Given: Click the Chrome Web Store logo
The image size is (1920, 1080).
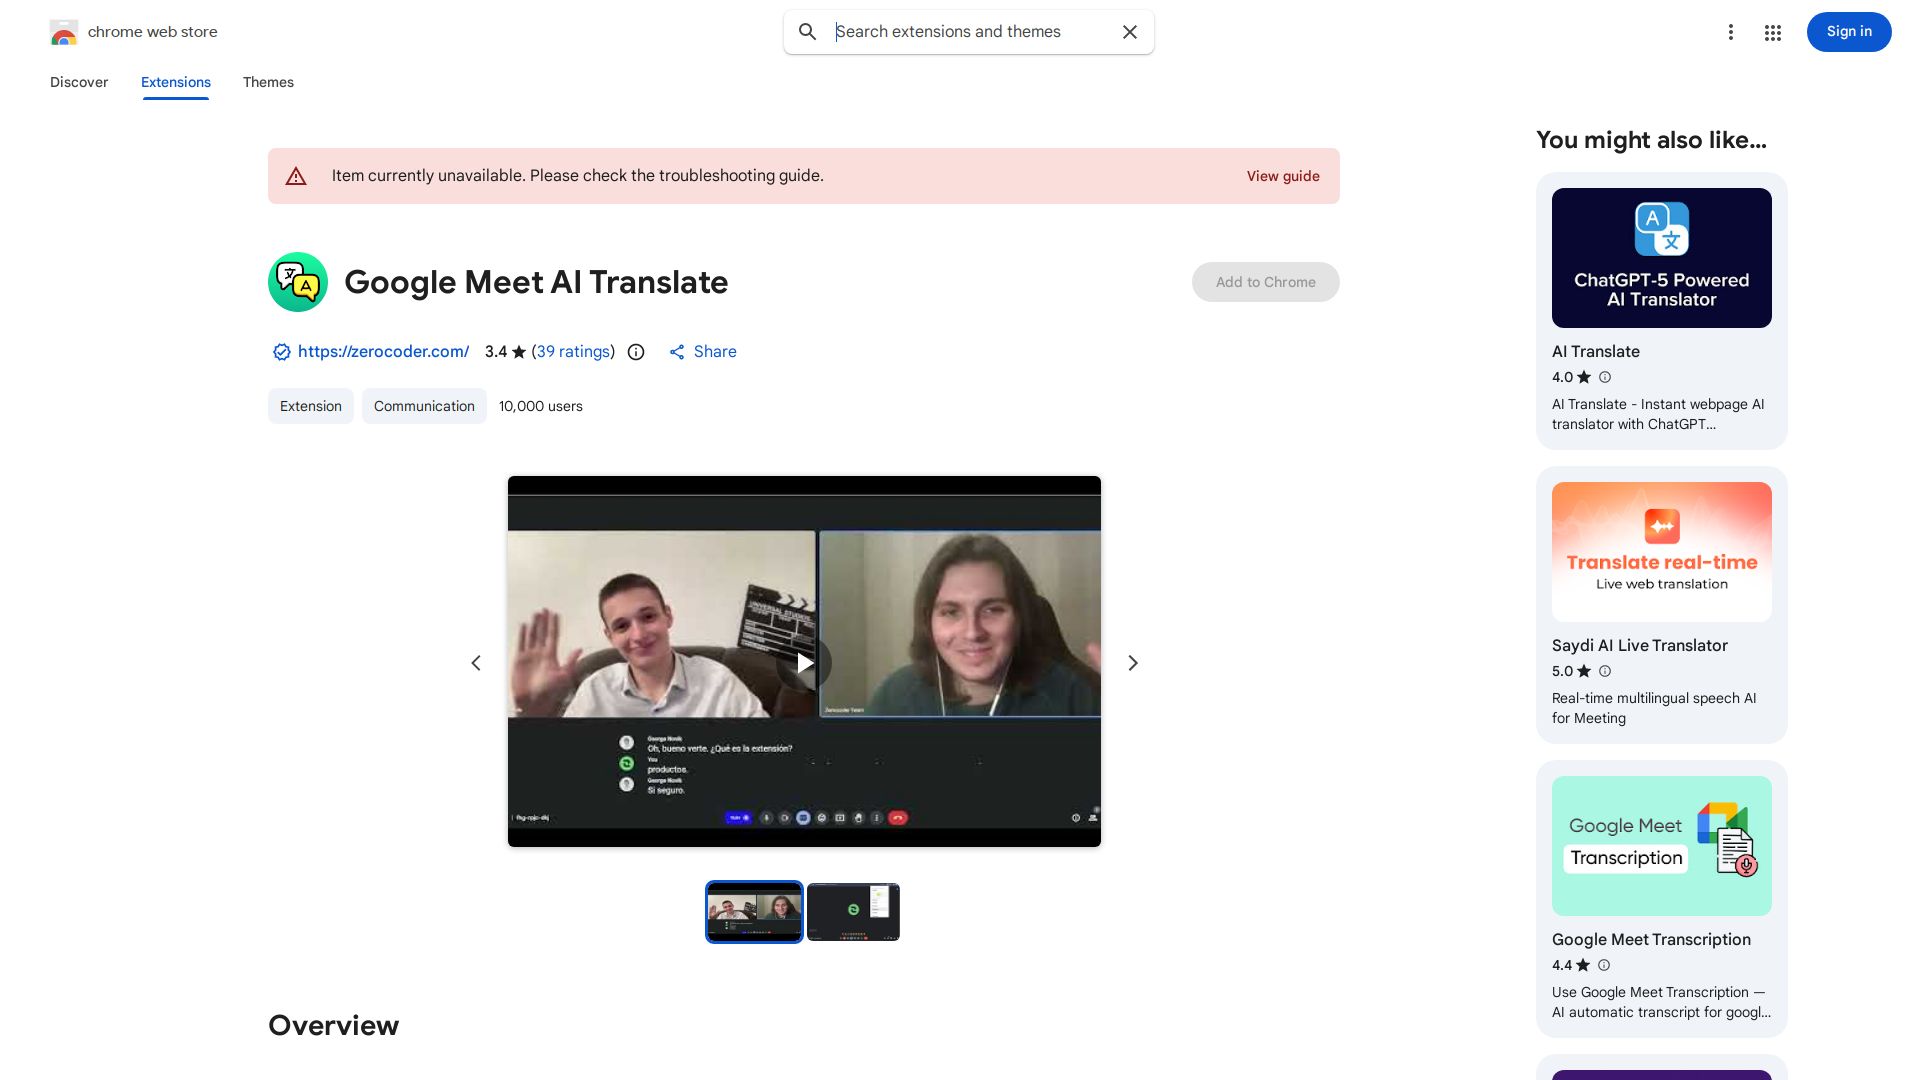Looking at the screenshot, I should 64,31.
